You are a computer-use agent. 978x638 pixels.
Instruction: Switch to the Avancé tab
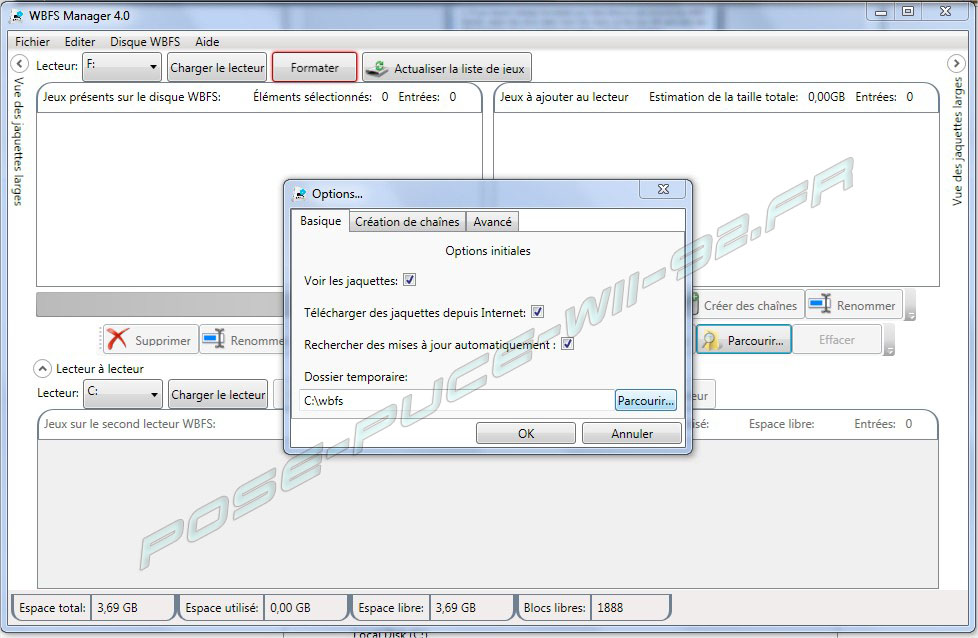[492, 221]
